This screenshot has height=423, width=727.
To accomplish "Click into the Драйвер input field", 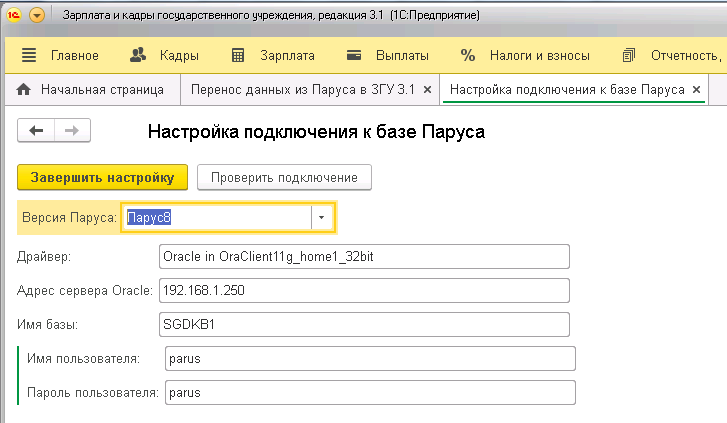I will (363, 257).
